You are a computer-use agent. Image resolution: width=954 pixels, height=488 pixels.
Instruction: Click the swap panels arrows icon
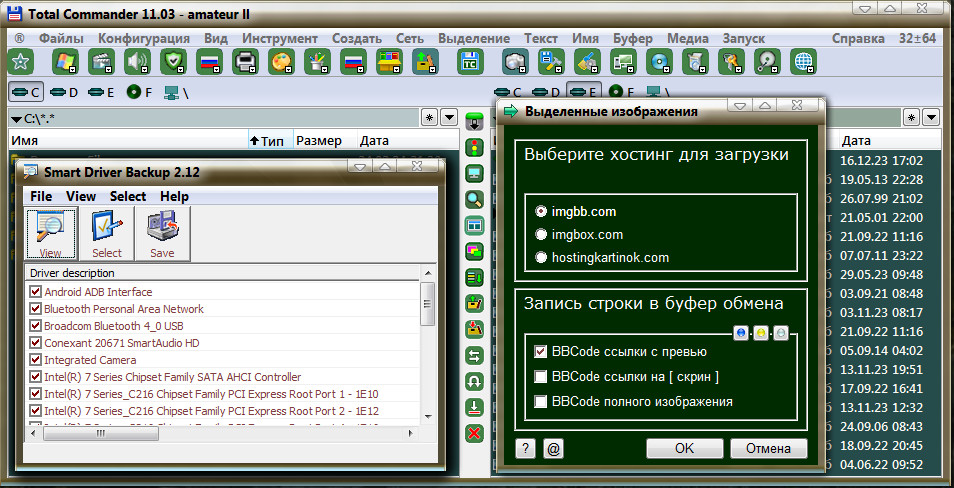coord(474,355)
